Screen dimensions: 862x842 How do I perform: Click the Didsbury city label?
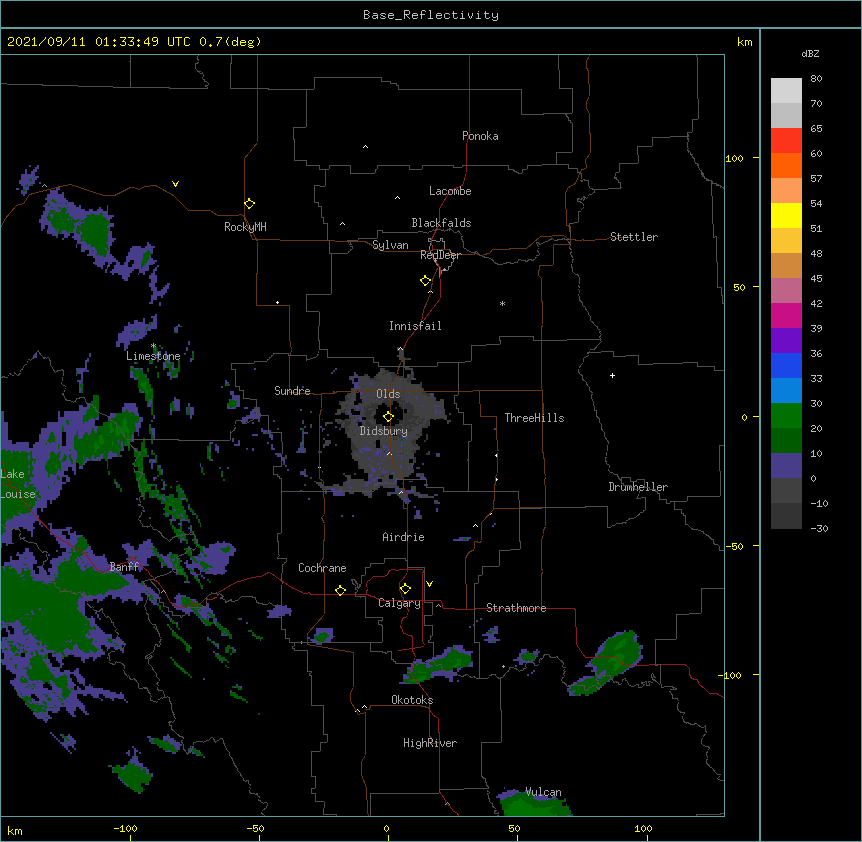tap(384, 431)
